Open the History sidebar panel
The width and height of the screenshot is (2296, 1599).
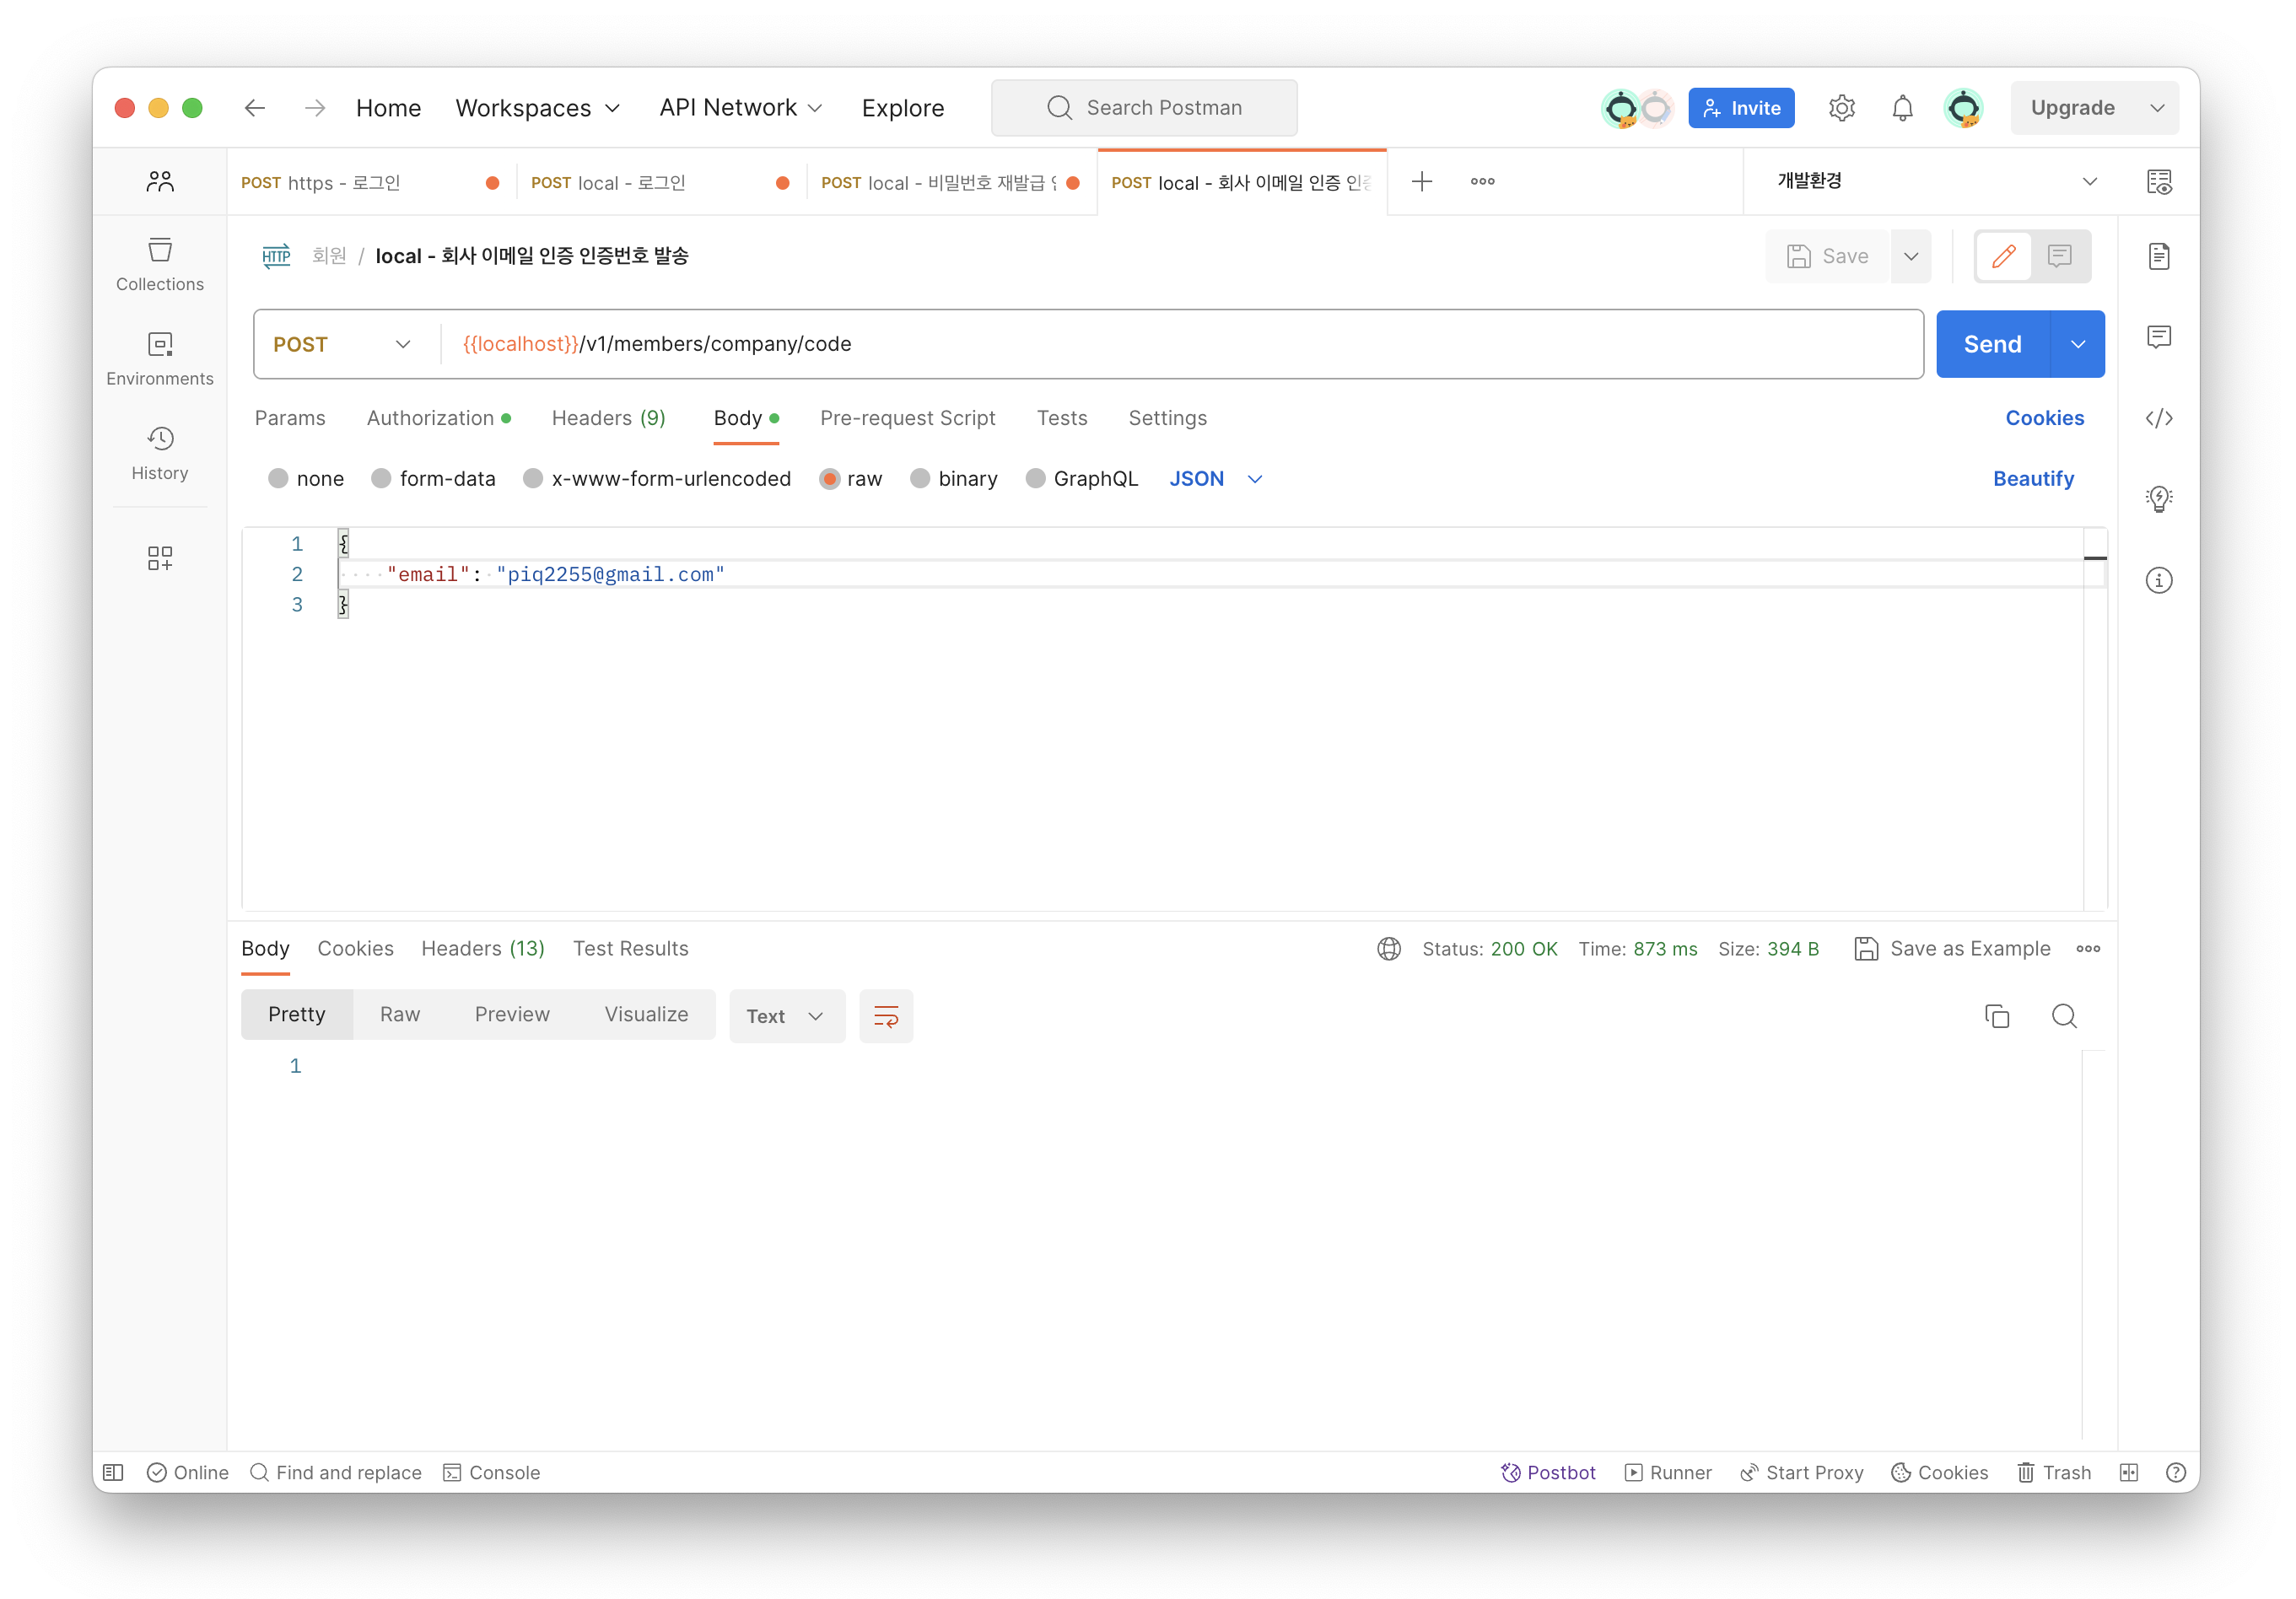[160, 453]
